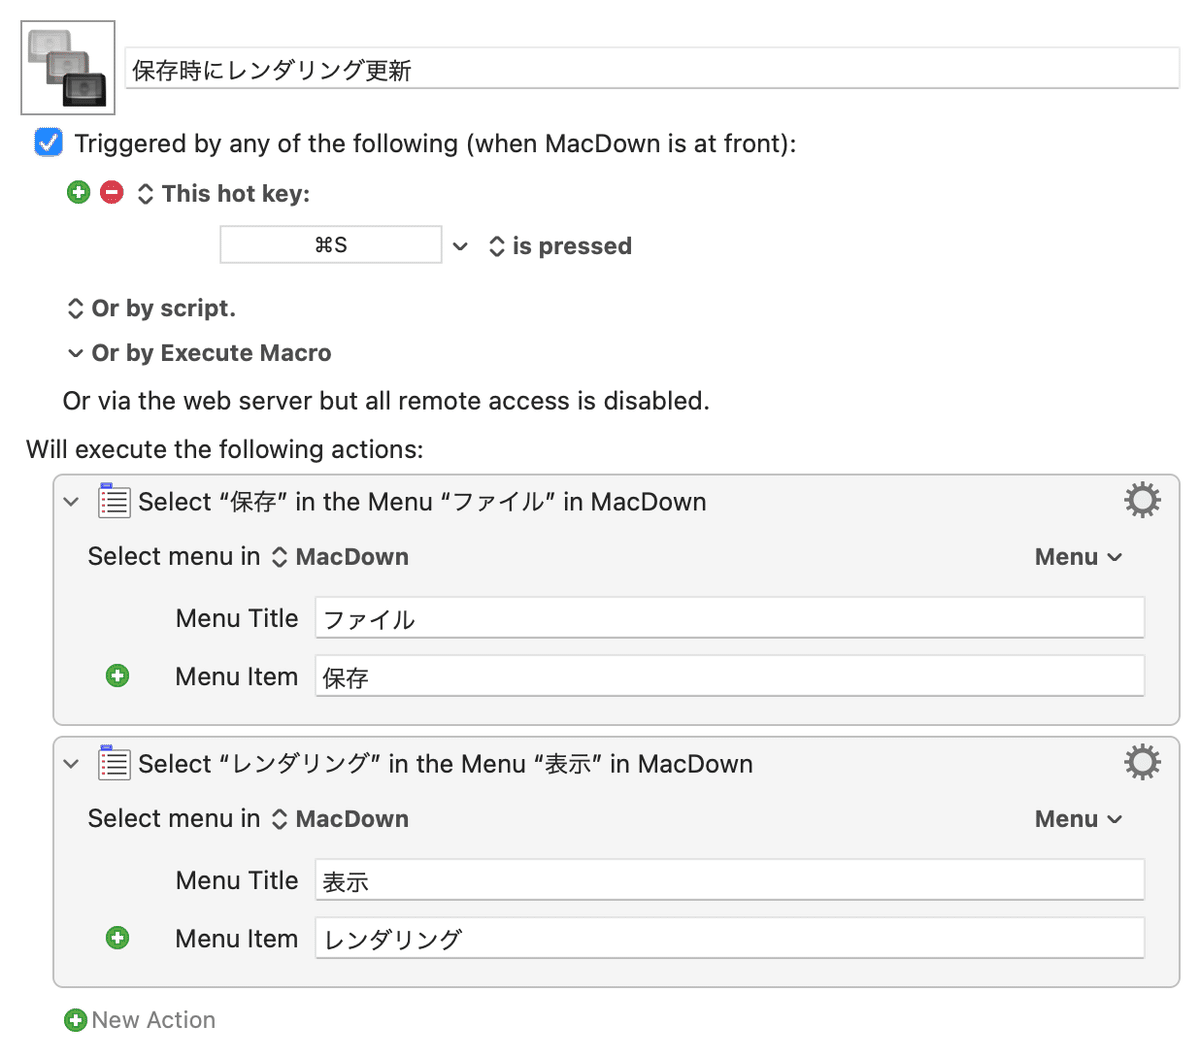Open This hot key trigger type popup
The width and height of the screenshot is (1200, 1052).
coord(223,194)
